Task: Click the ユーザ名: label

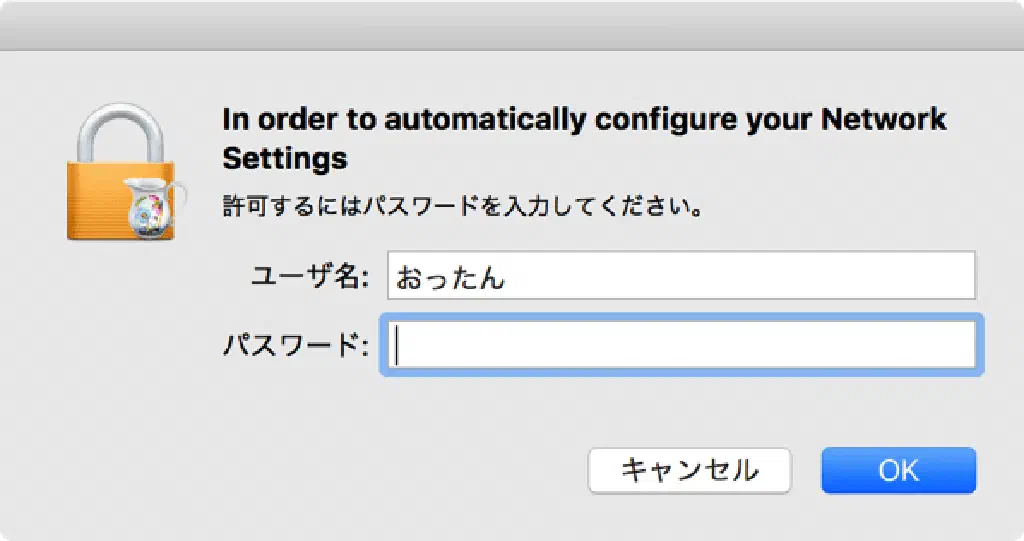Action: (311, 277)
